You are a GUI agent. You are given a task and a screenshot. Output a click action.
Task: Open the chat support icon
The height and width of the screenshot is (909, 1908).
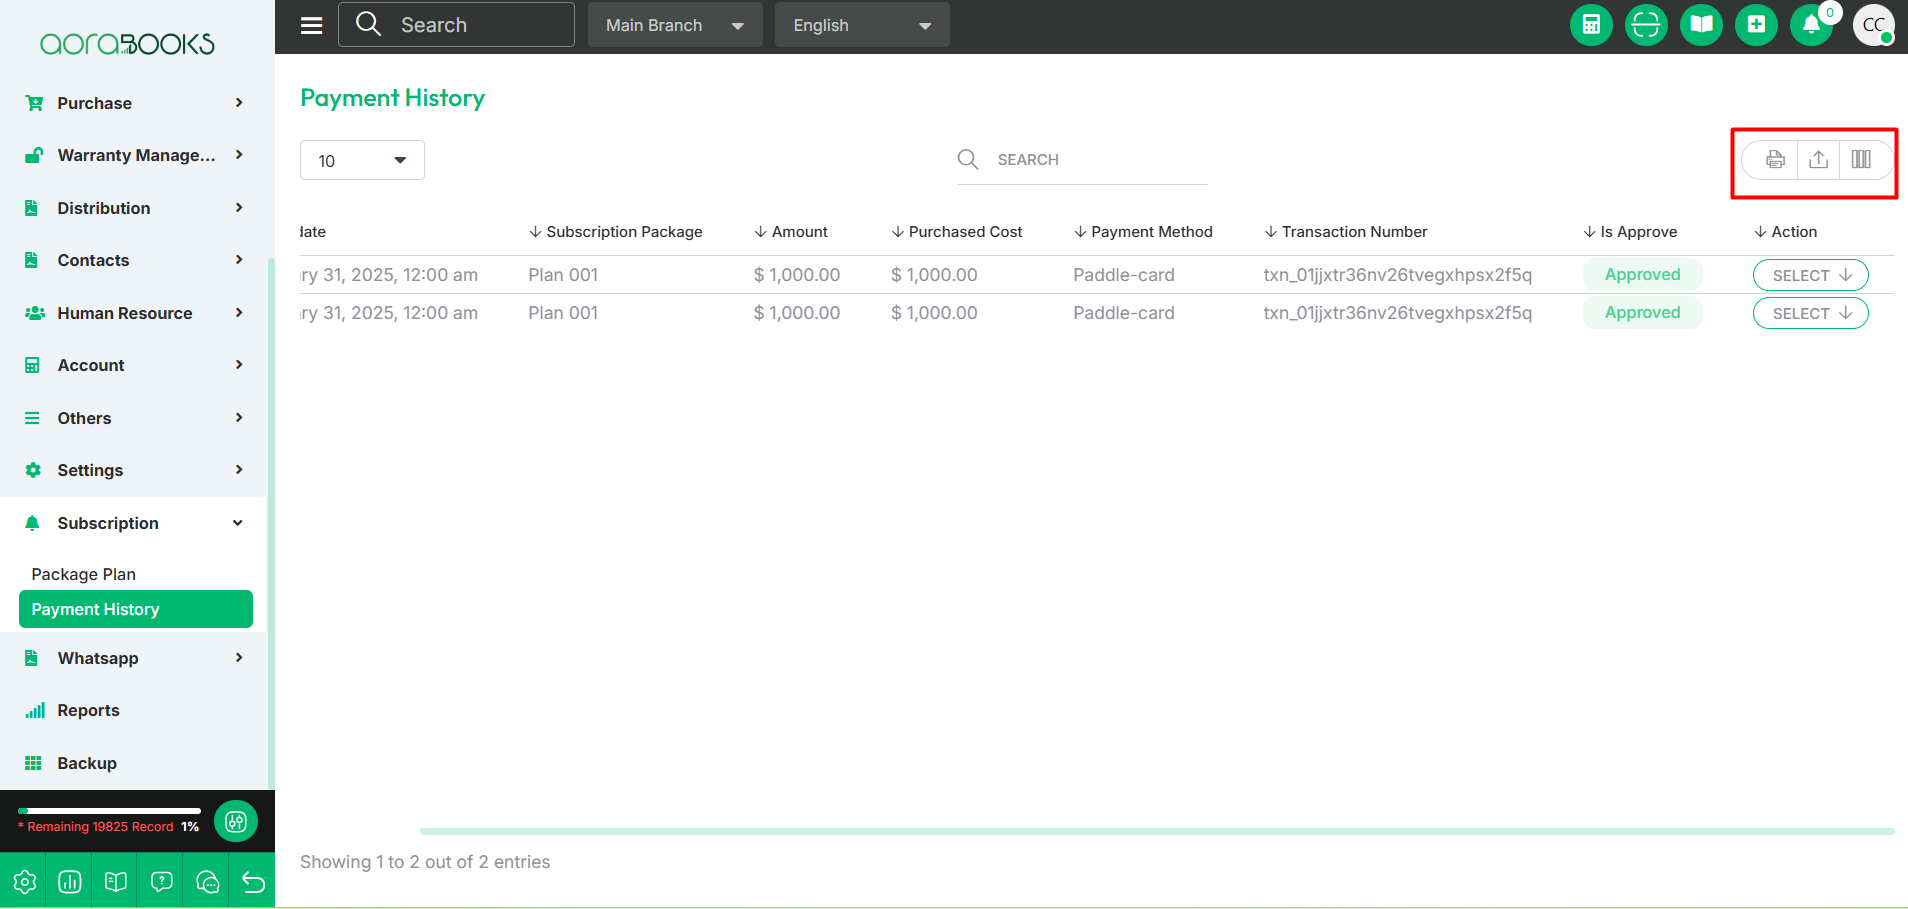point(208,882)
